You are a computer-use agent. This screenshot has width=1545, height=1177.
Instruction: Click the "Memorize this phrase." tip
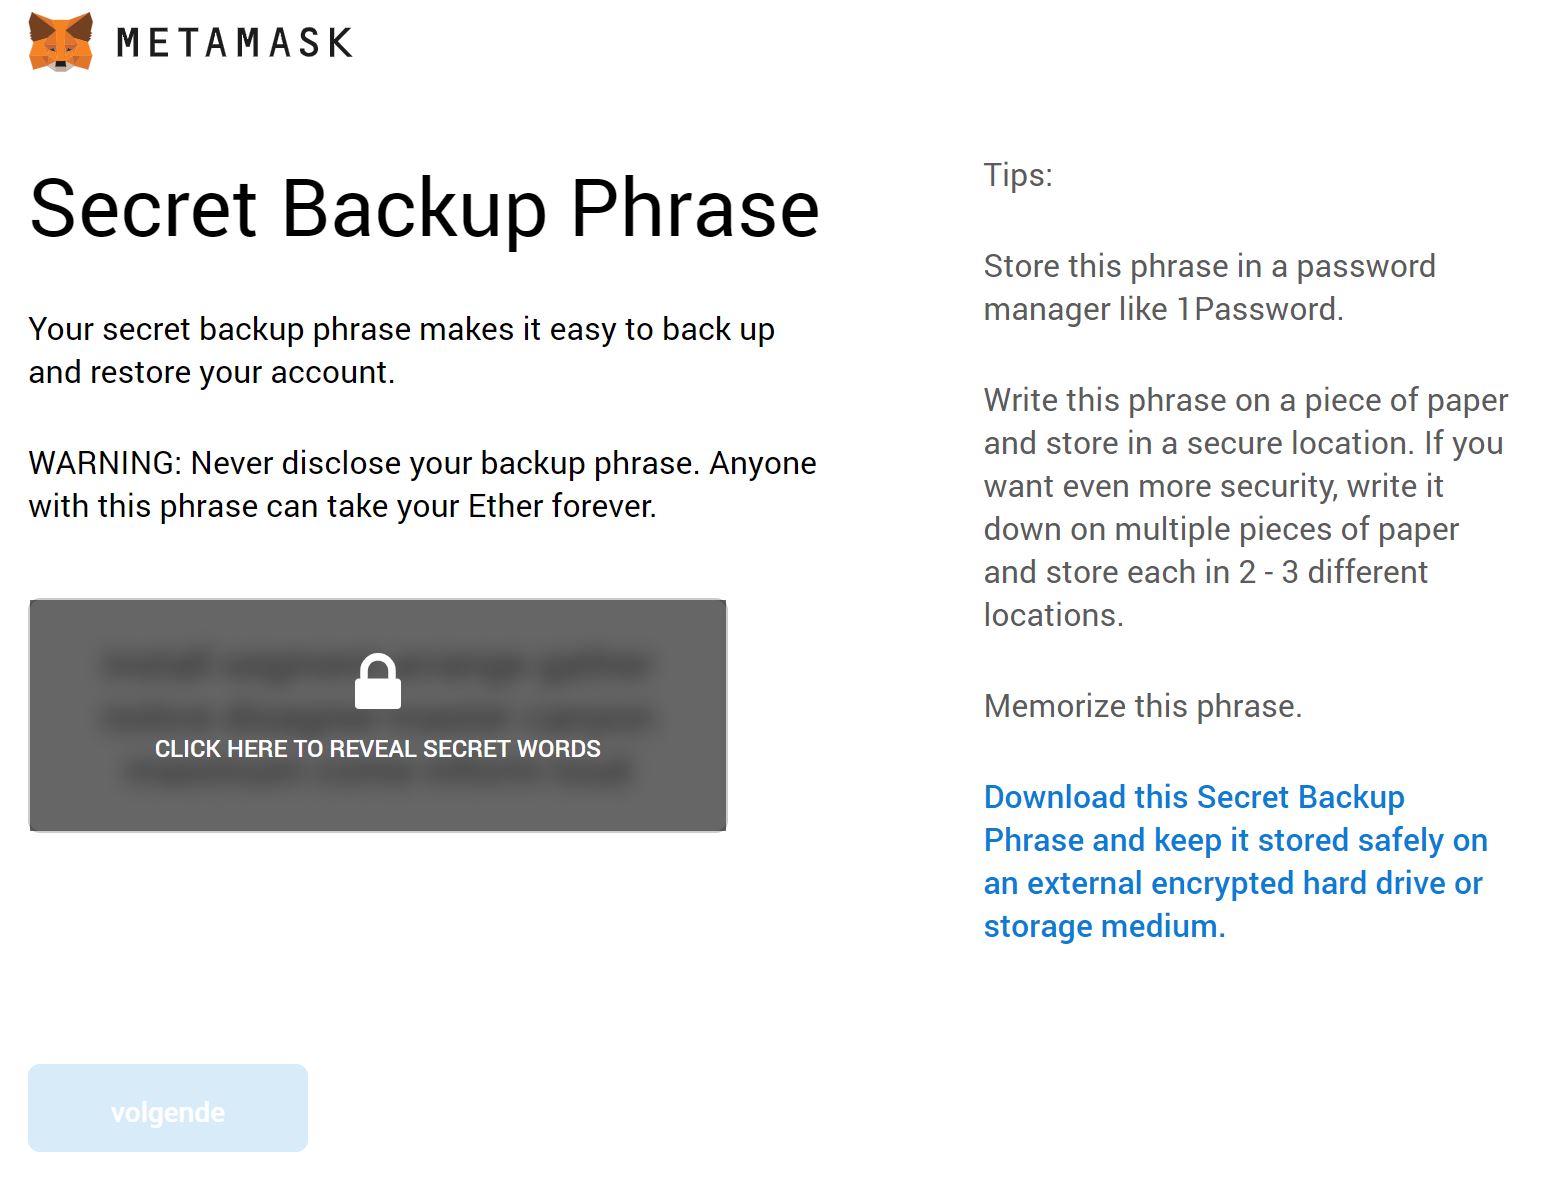[x=1142, y=706]
